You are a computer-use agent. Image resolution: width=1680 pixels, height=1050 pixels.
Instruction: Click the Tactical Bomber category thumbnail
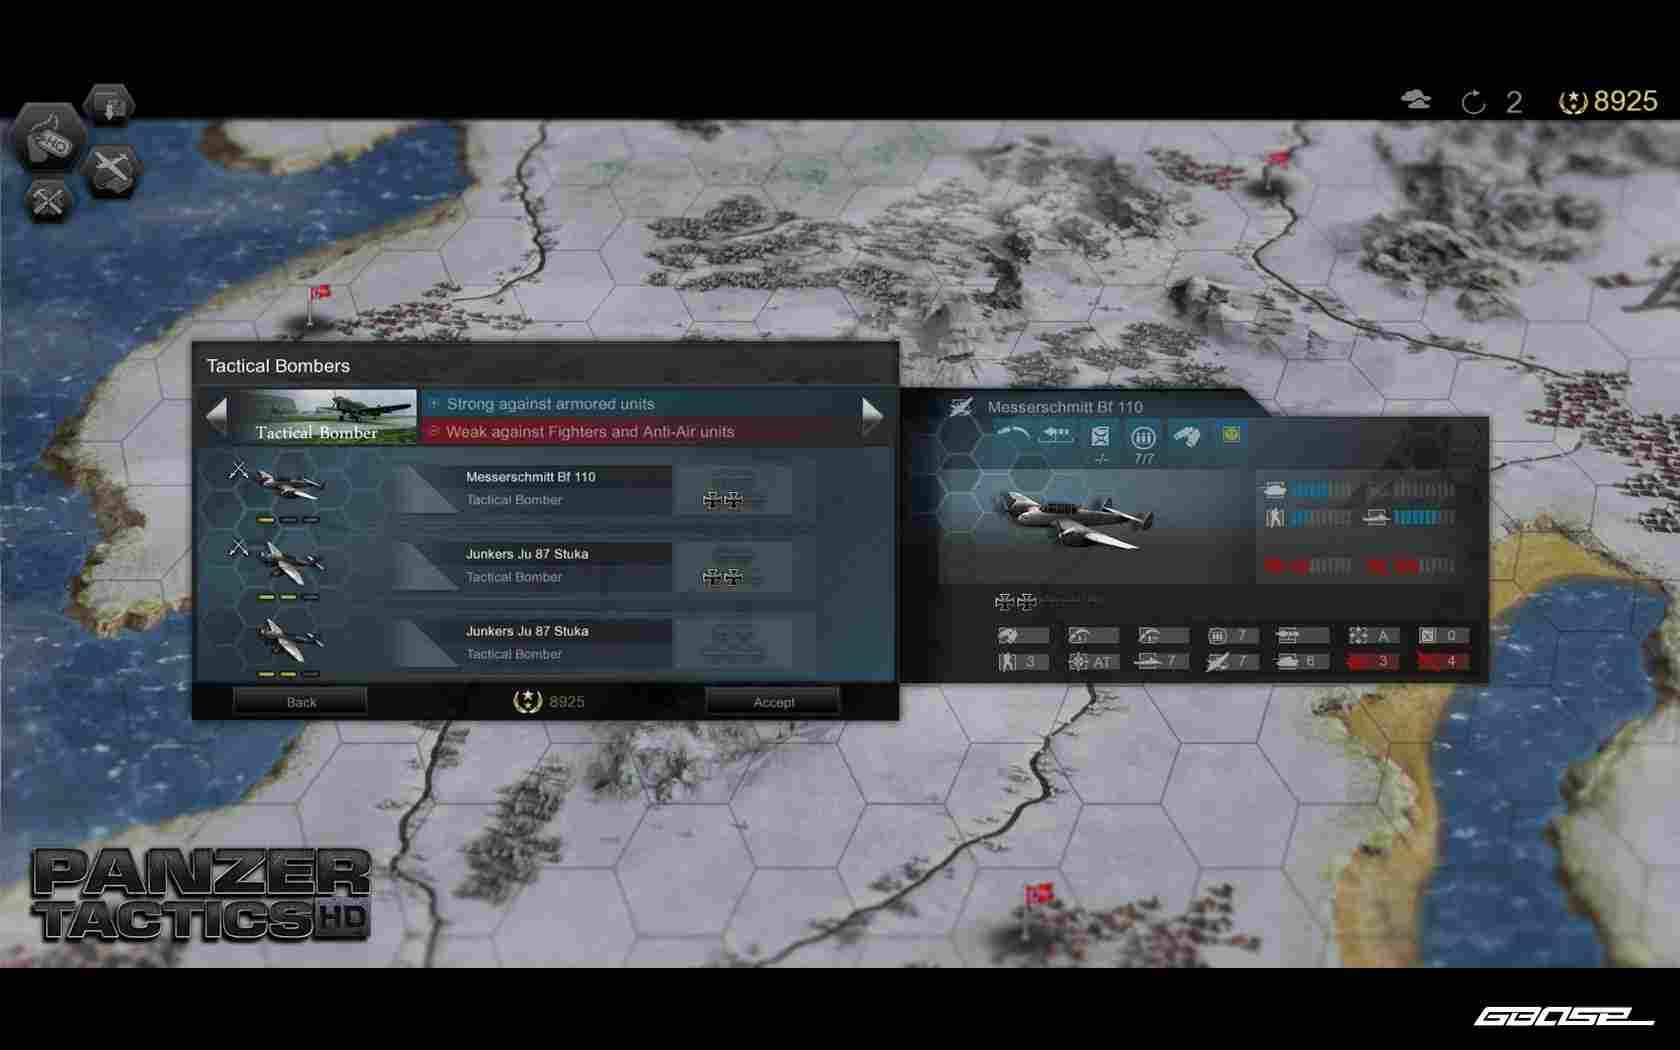pos(328,416)
